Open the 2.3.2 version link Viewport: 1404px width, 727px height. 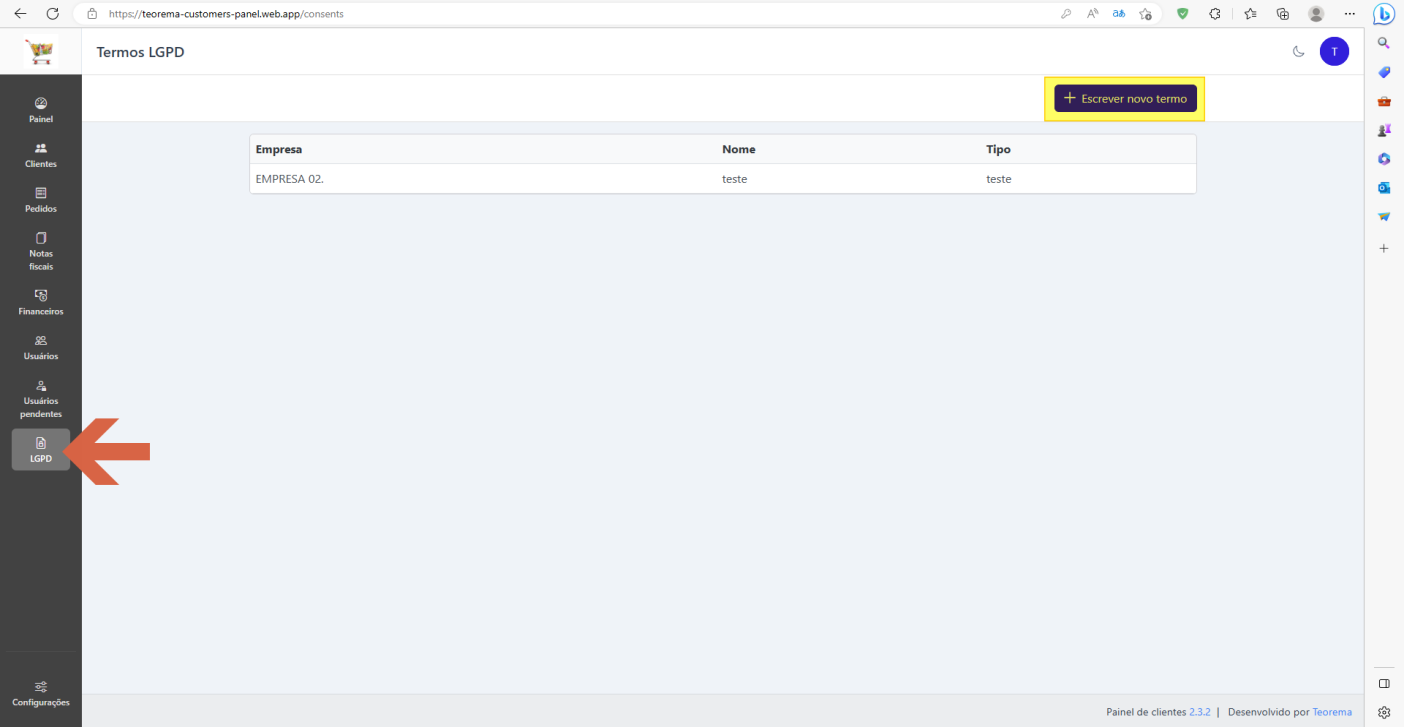[x=1199, y=712]
